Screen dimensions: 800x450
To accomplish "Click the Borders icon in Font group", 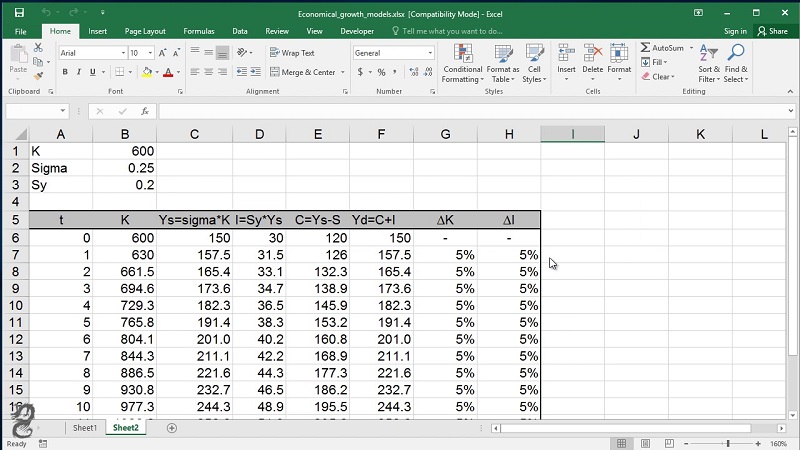I will point(121,72).
